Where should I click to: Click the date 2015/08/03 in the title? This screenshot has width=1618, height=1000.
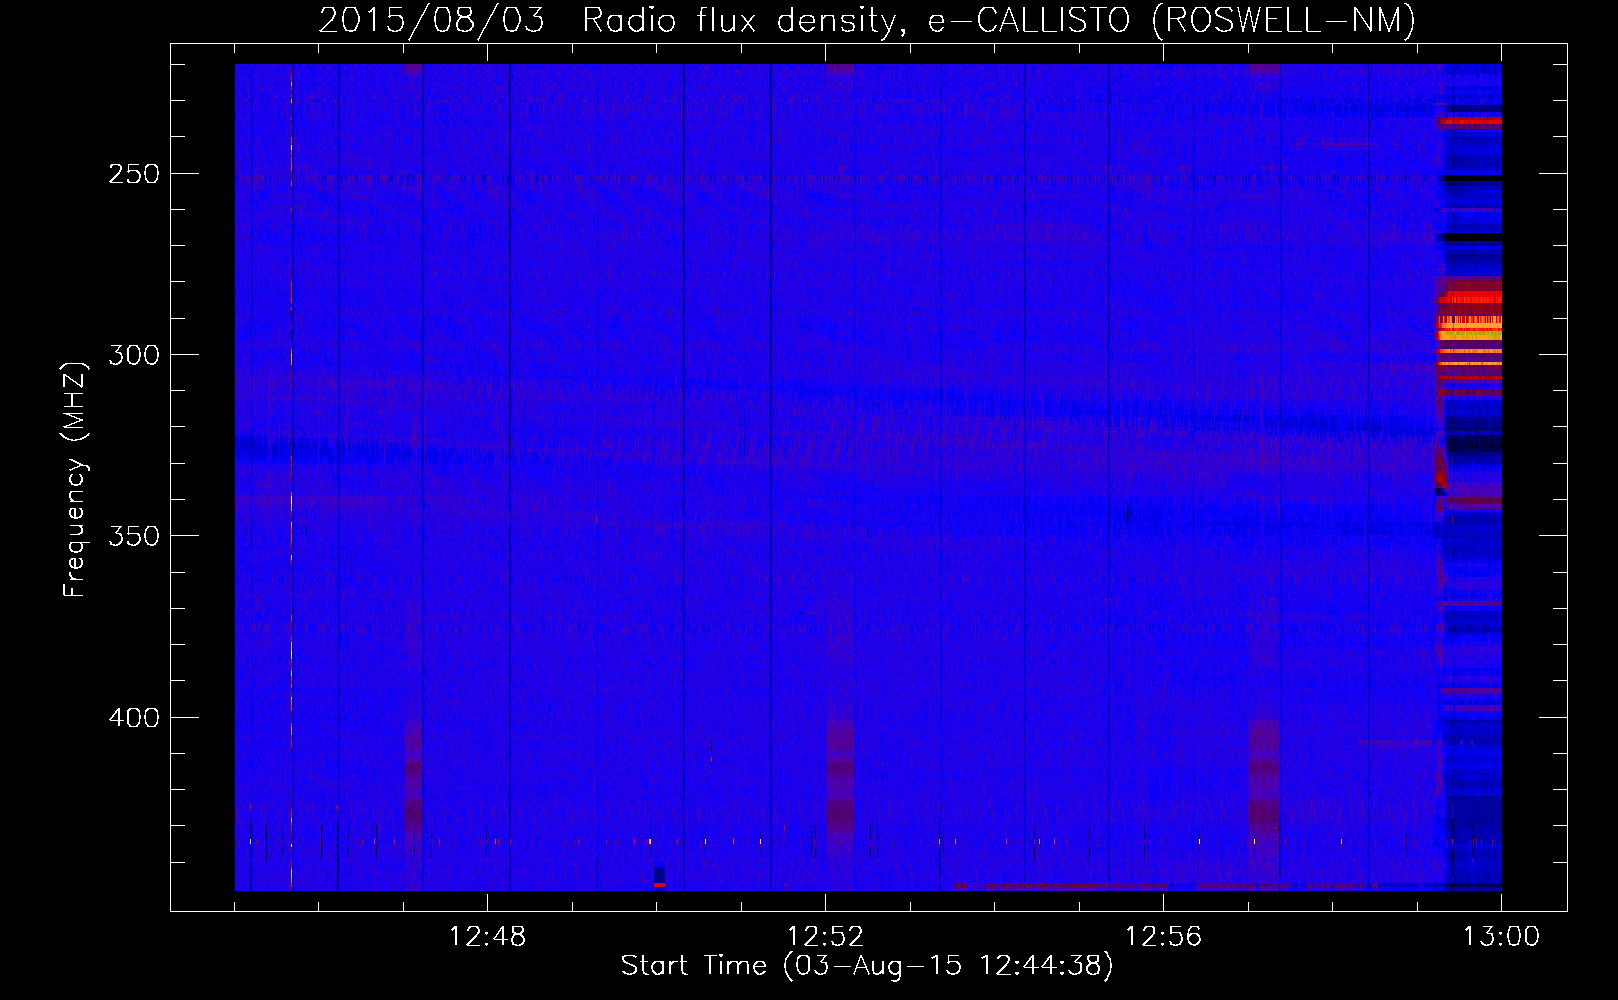[432, 20]
